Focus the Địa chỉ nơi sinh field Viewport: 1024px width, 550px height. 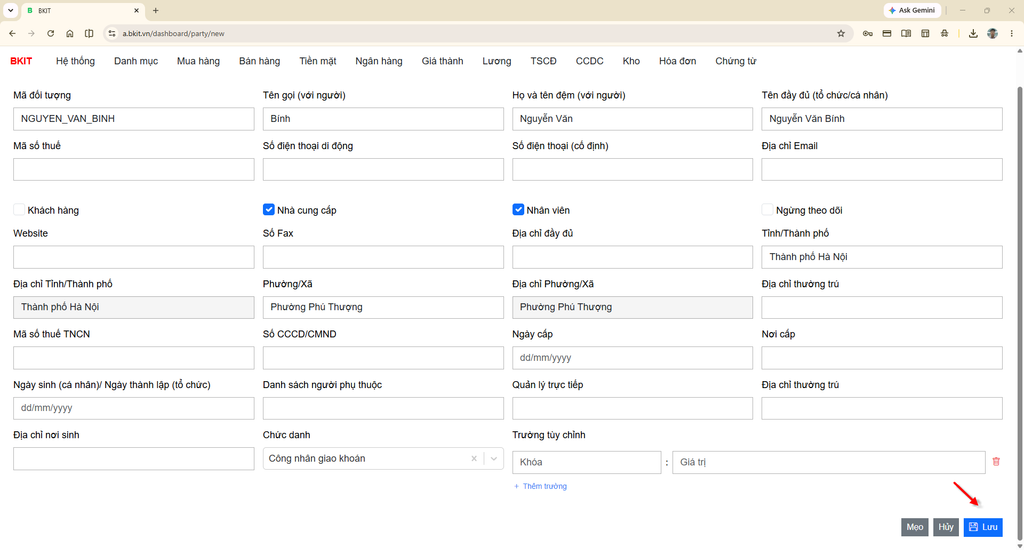134,459
